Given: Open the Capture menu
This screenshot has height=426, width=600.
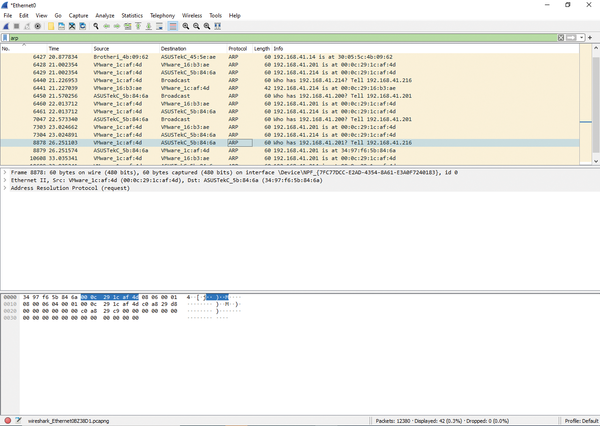Looking at the screenshot, I should (78, 16).
